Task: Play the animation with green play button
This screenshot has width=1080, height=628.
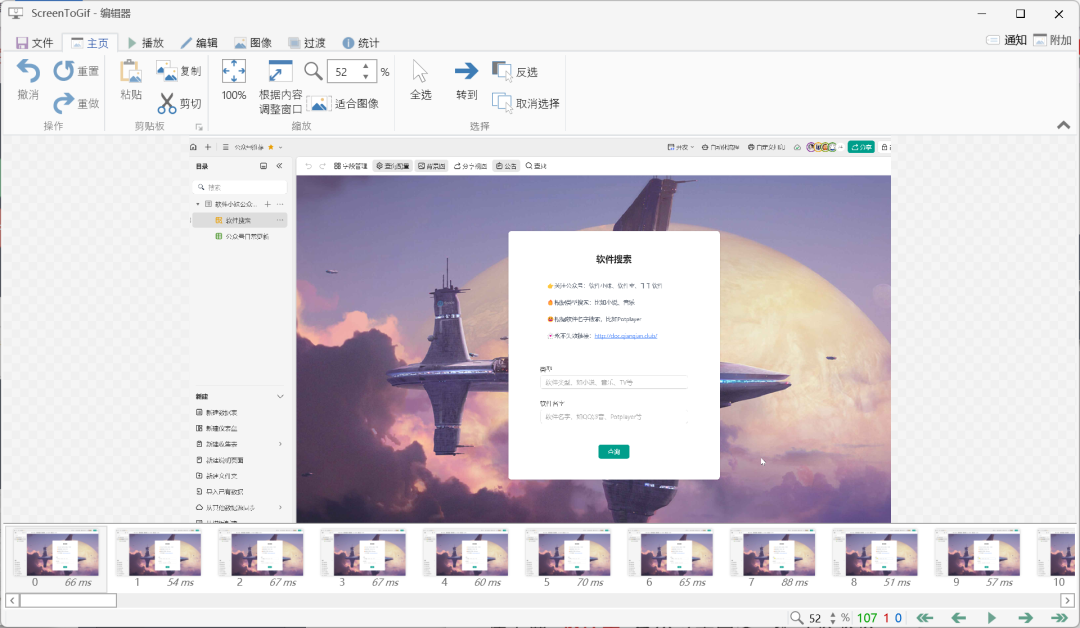Action: tap(992, 618)
